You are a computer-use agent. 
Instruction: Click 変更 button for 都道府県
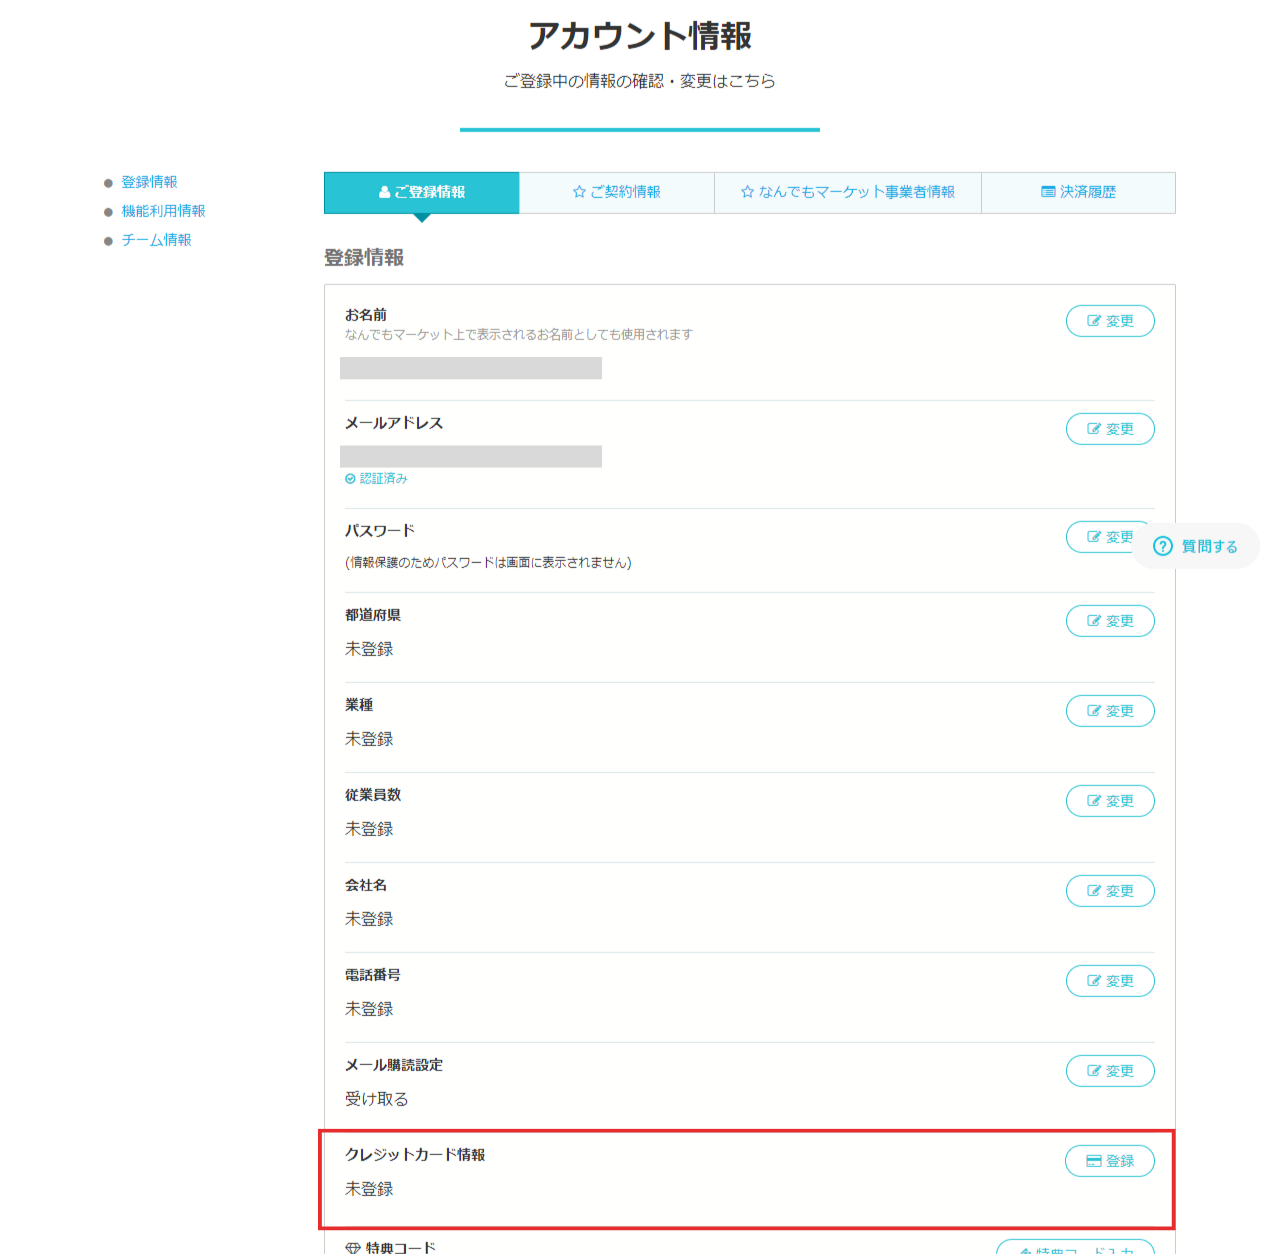pos(1110,621)
